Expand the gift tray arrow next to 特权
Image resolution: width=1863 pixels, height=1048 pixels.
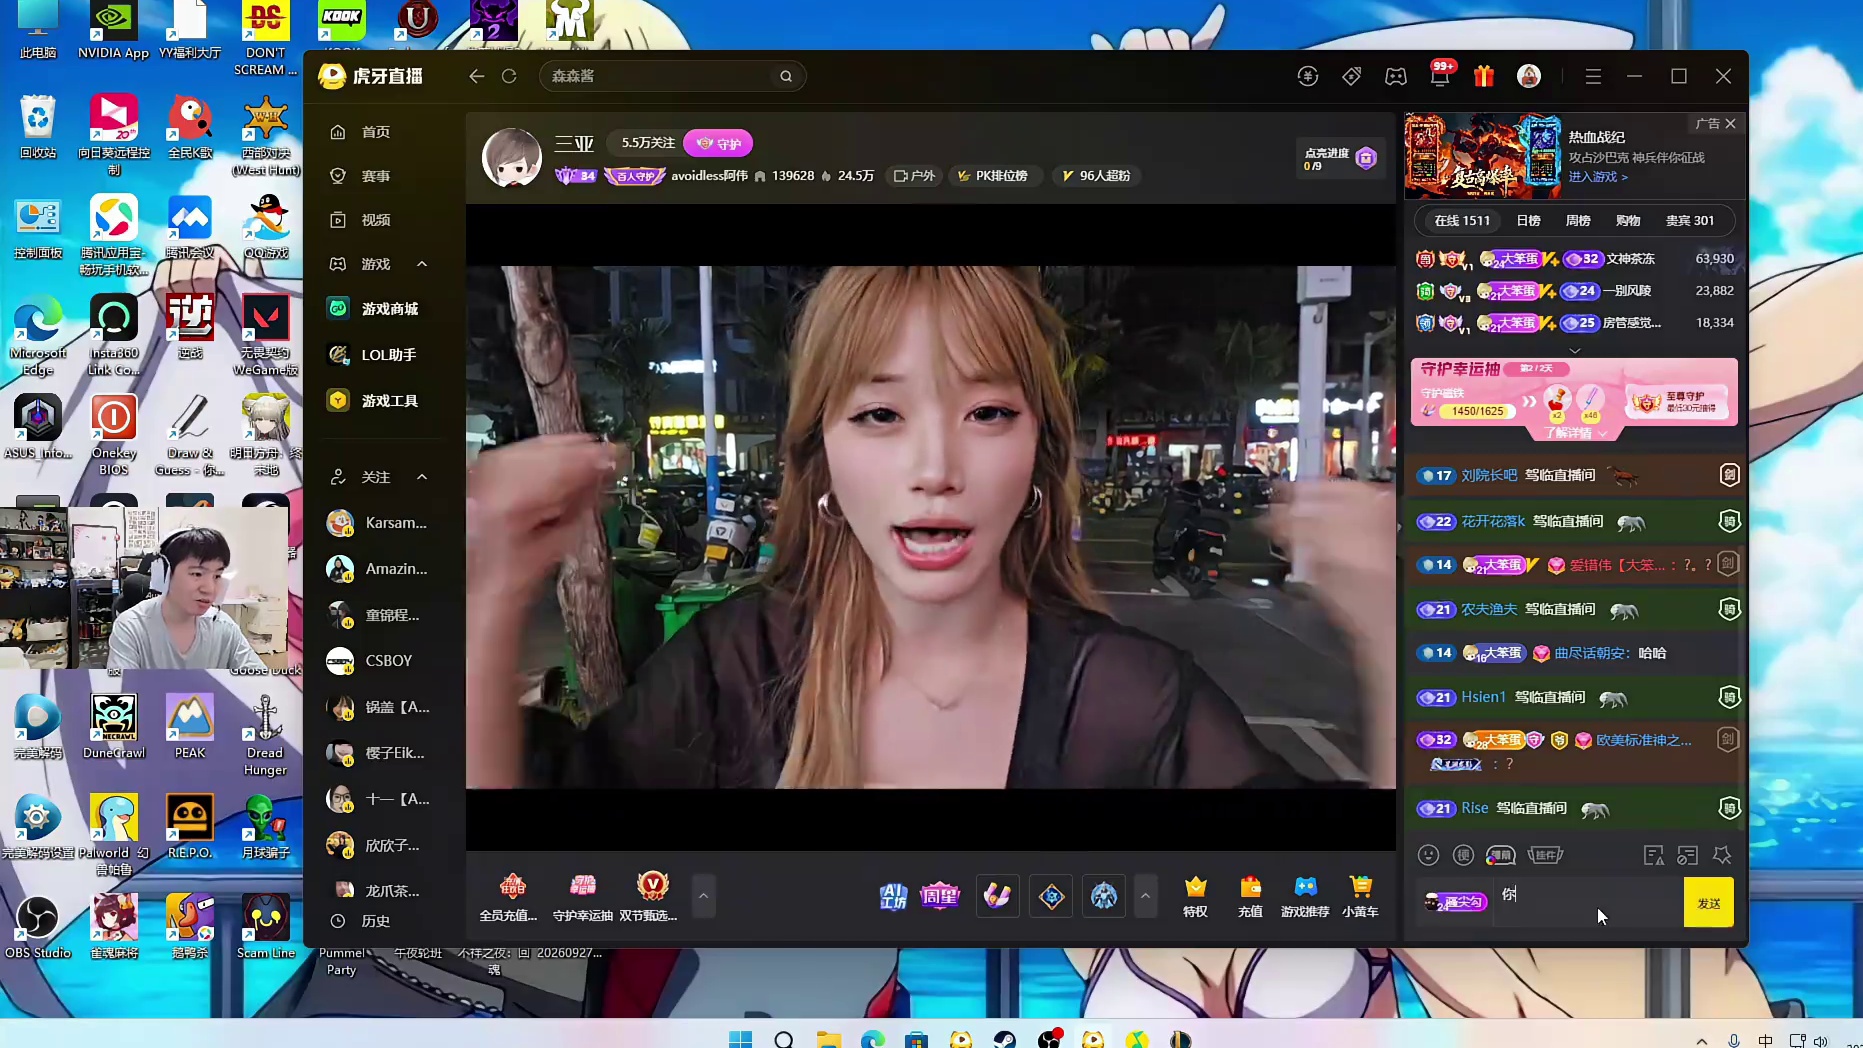pyautogui.click(x=1145, y=896)
